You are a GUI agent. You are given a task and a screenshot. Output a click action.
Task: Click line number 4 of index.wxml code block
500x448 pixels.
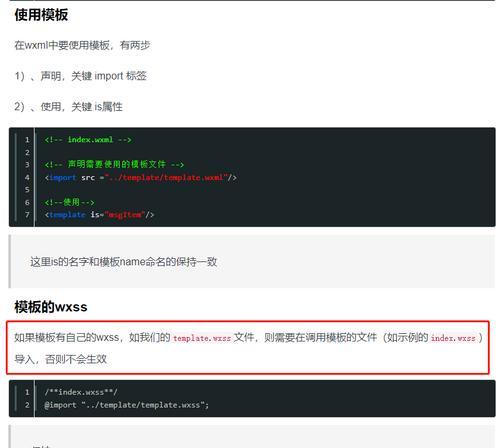click(27, 177)
